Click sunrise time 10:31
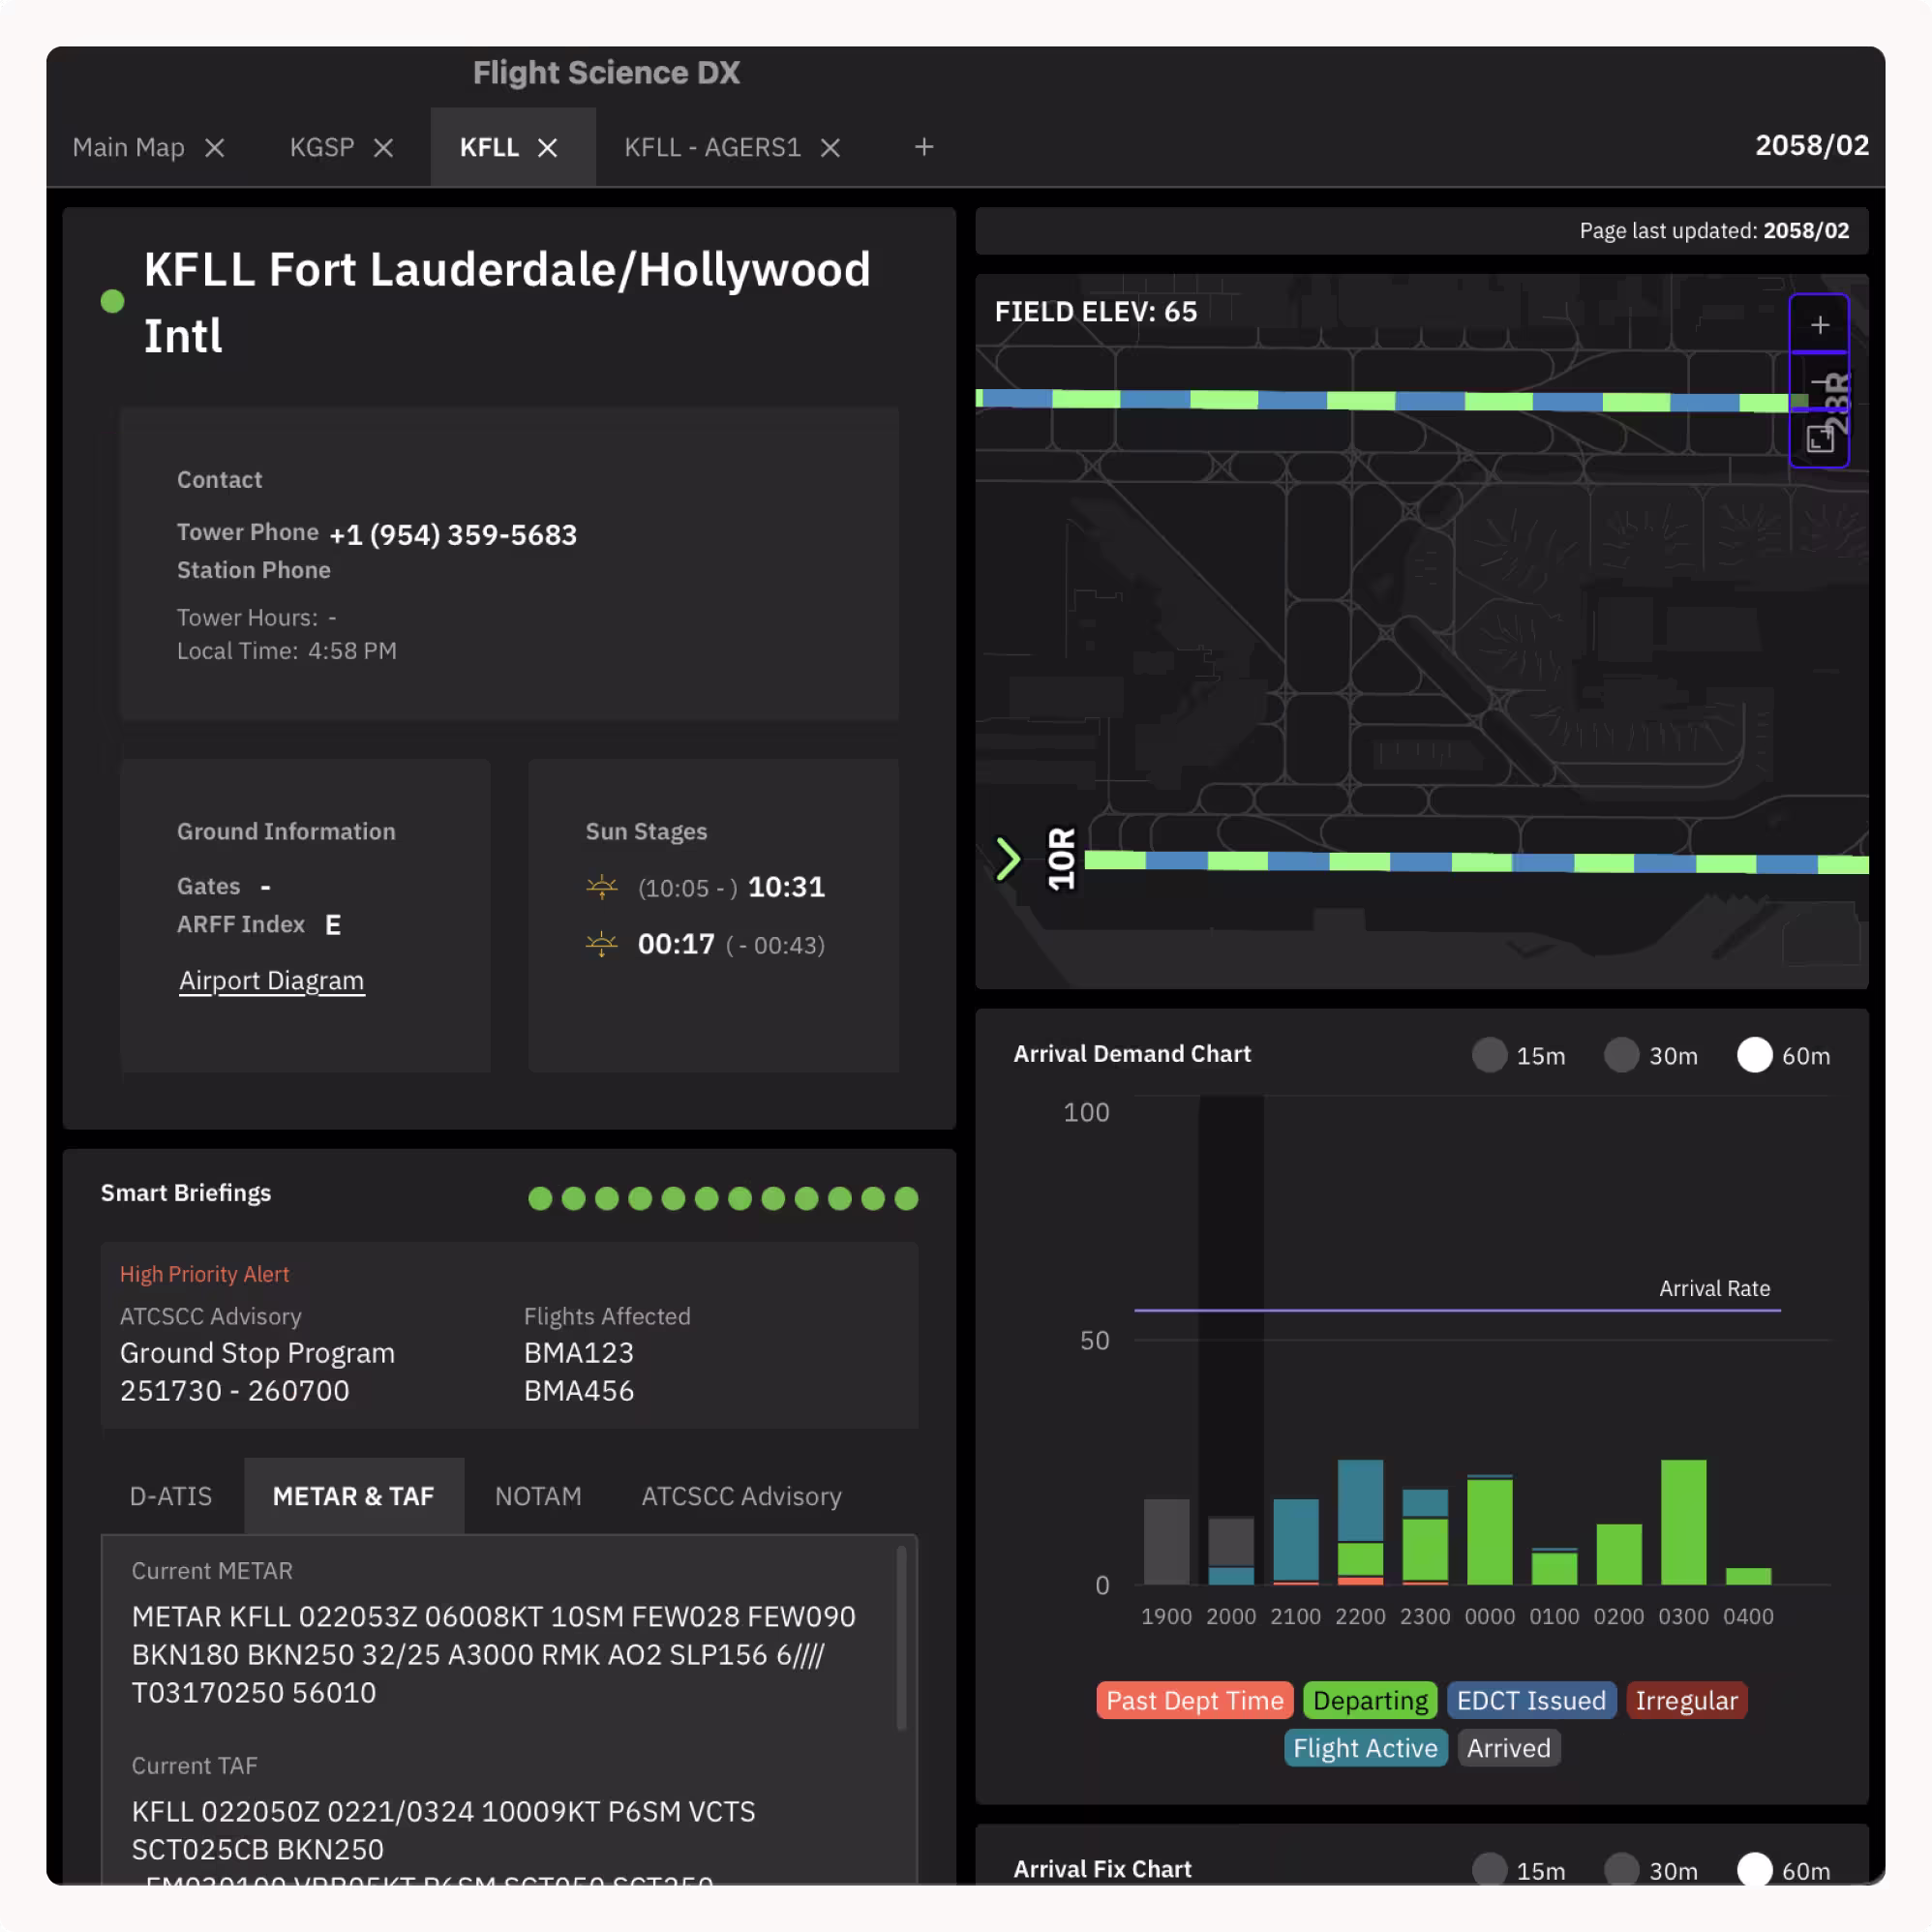Image resolution: width=1932 pixels, height=1932 pixels. [787, 887]
